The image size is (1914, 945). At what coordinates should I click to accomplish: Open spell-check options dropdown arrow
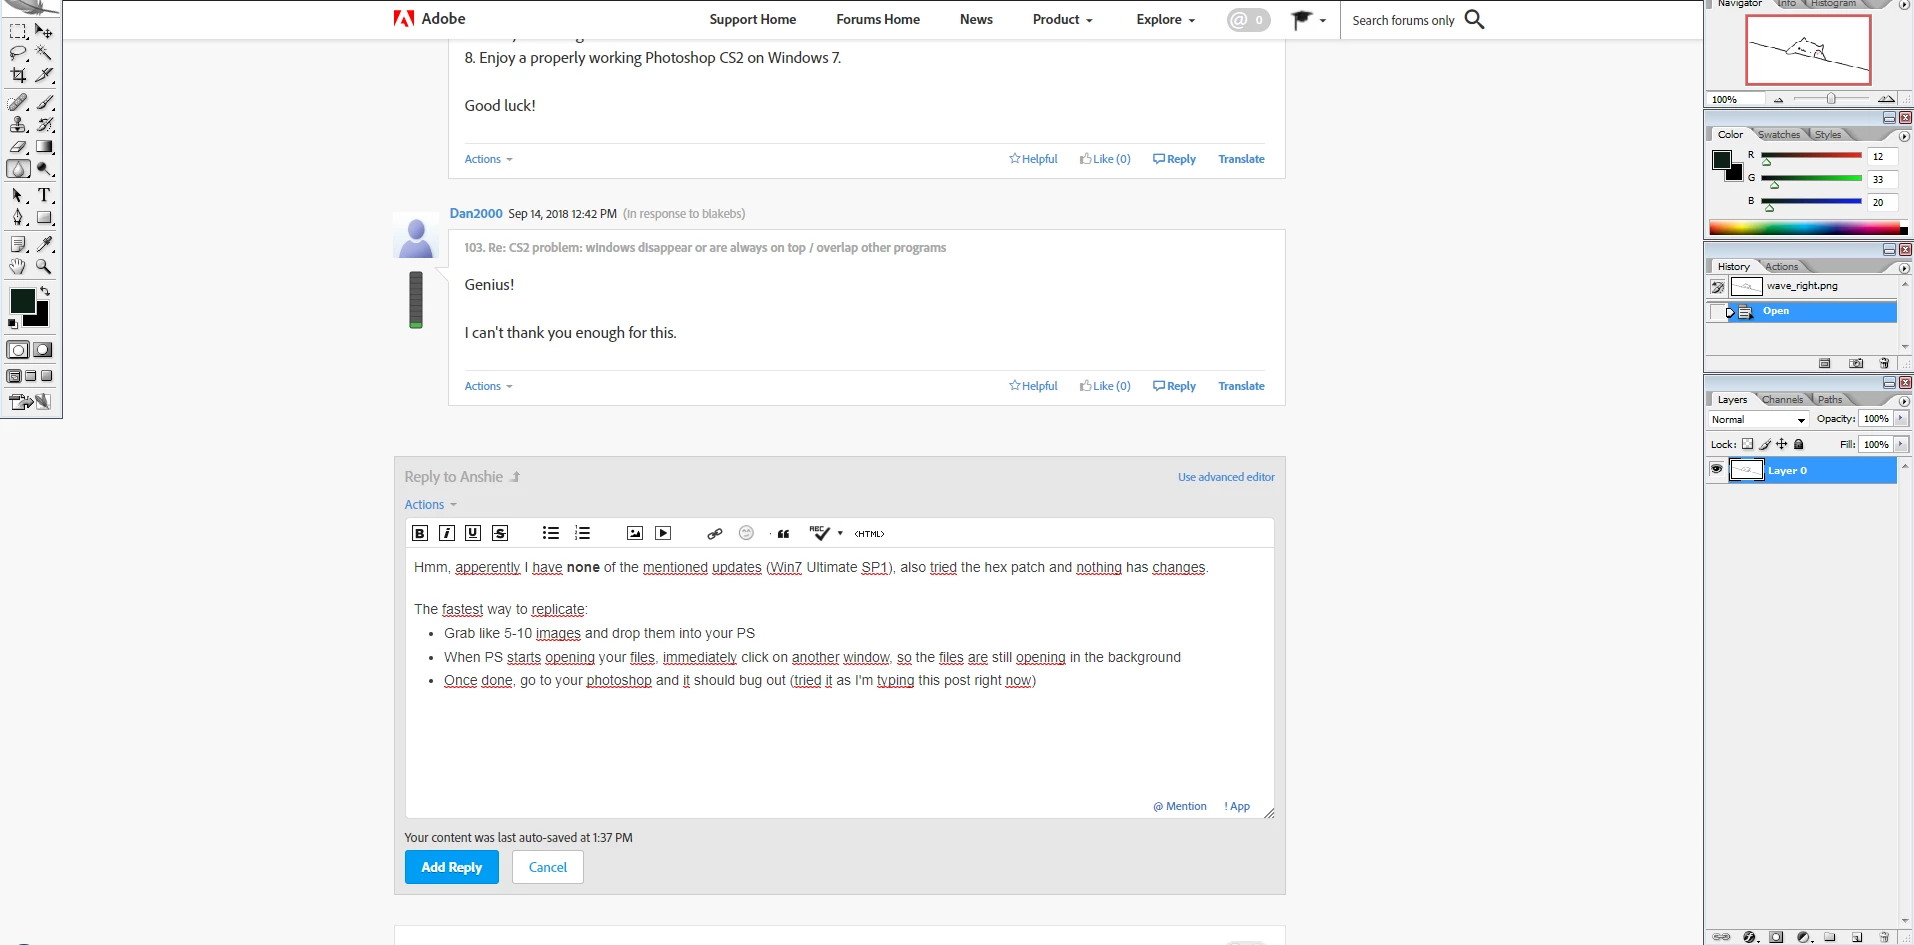(840, 533)
